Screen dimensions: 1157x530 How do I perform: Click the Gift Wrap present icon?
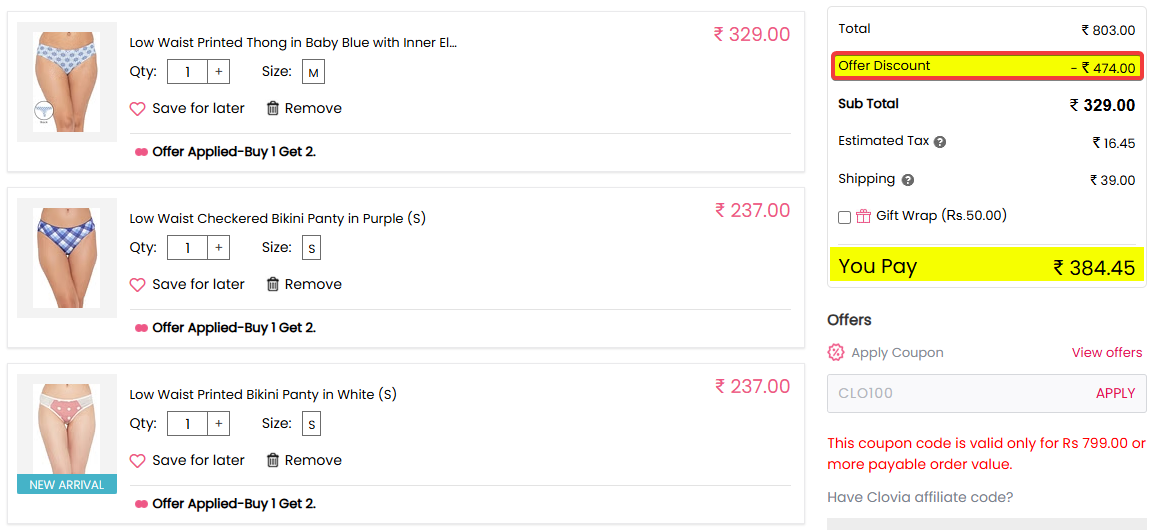pyautogui.click(x=863, y=216)
